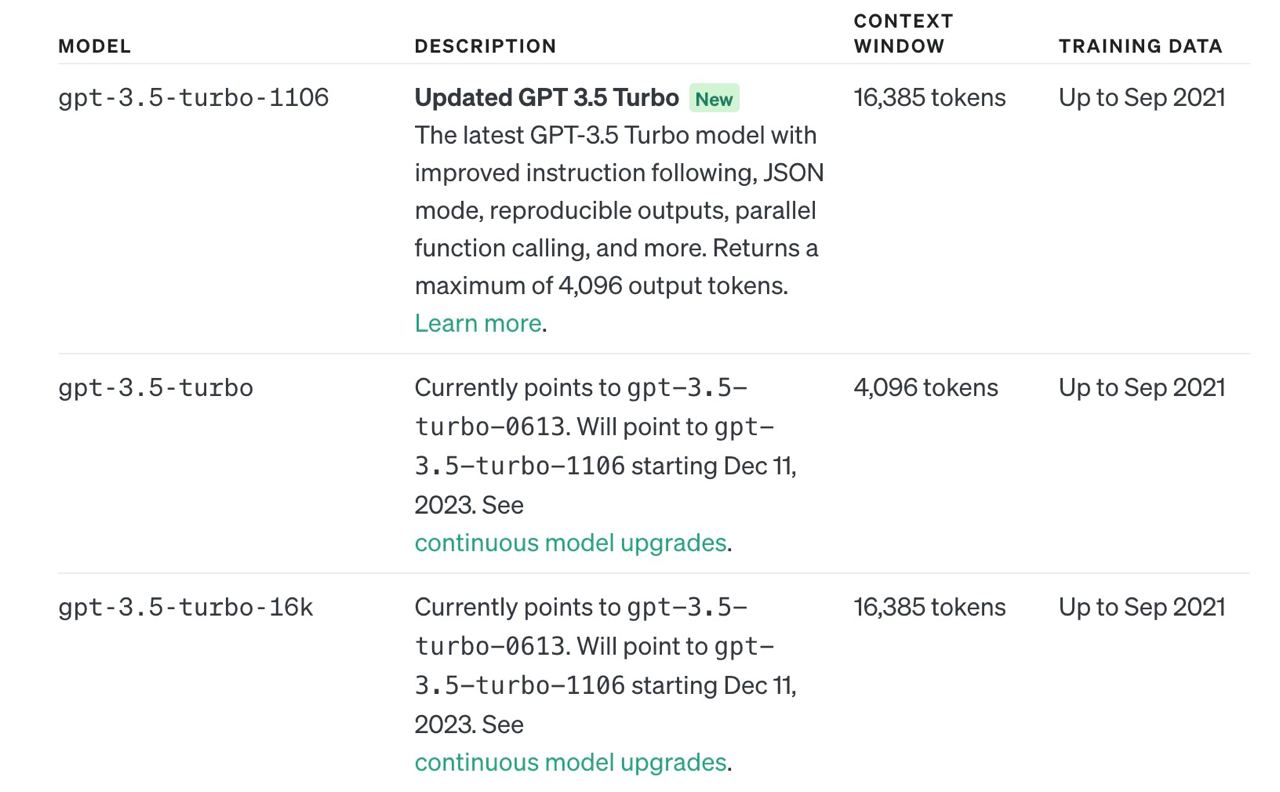Click Up to Sep 2021 in gpt-3.5-turbo-16k row
Viewport: 1280px width, 792px height.
coord(1141,608)
